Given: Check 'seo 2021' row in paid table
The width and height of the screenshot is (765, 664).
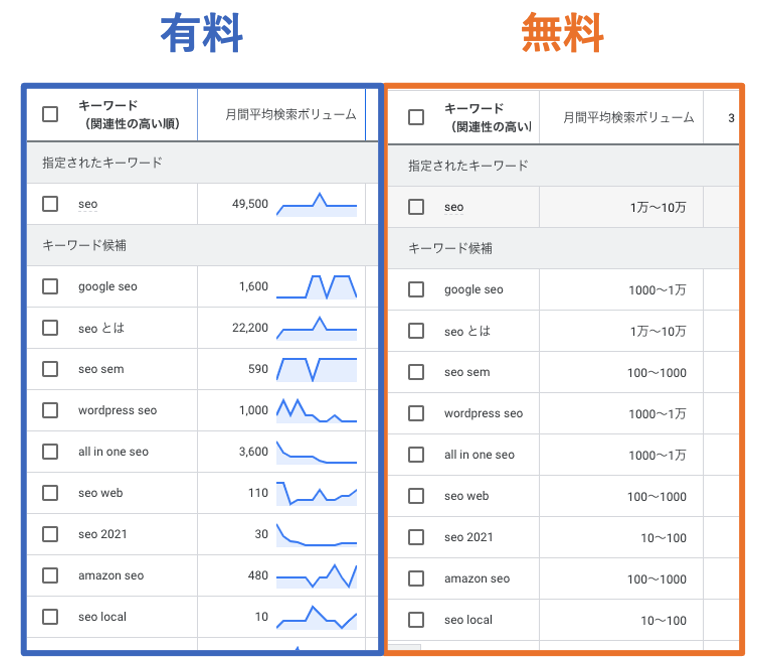Looking at the screenshot, I should pos(50,534).
